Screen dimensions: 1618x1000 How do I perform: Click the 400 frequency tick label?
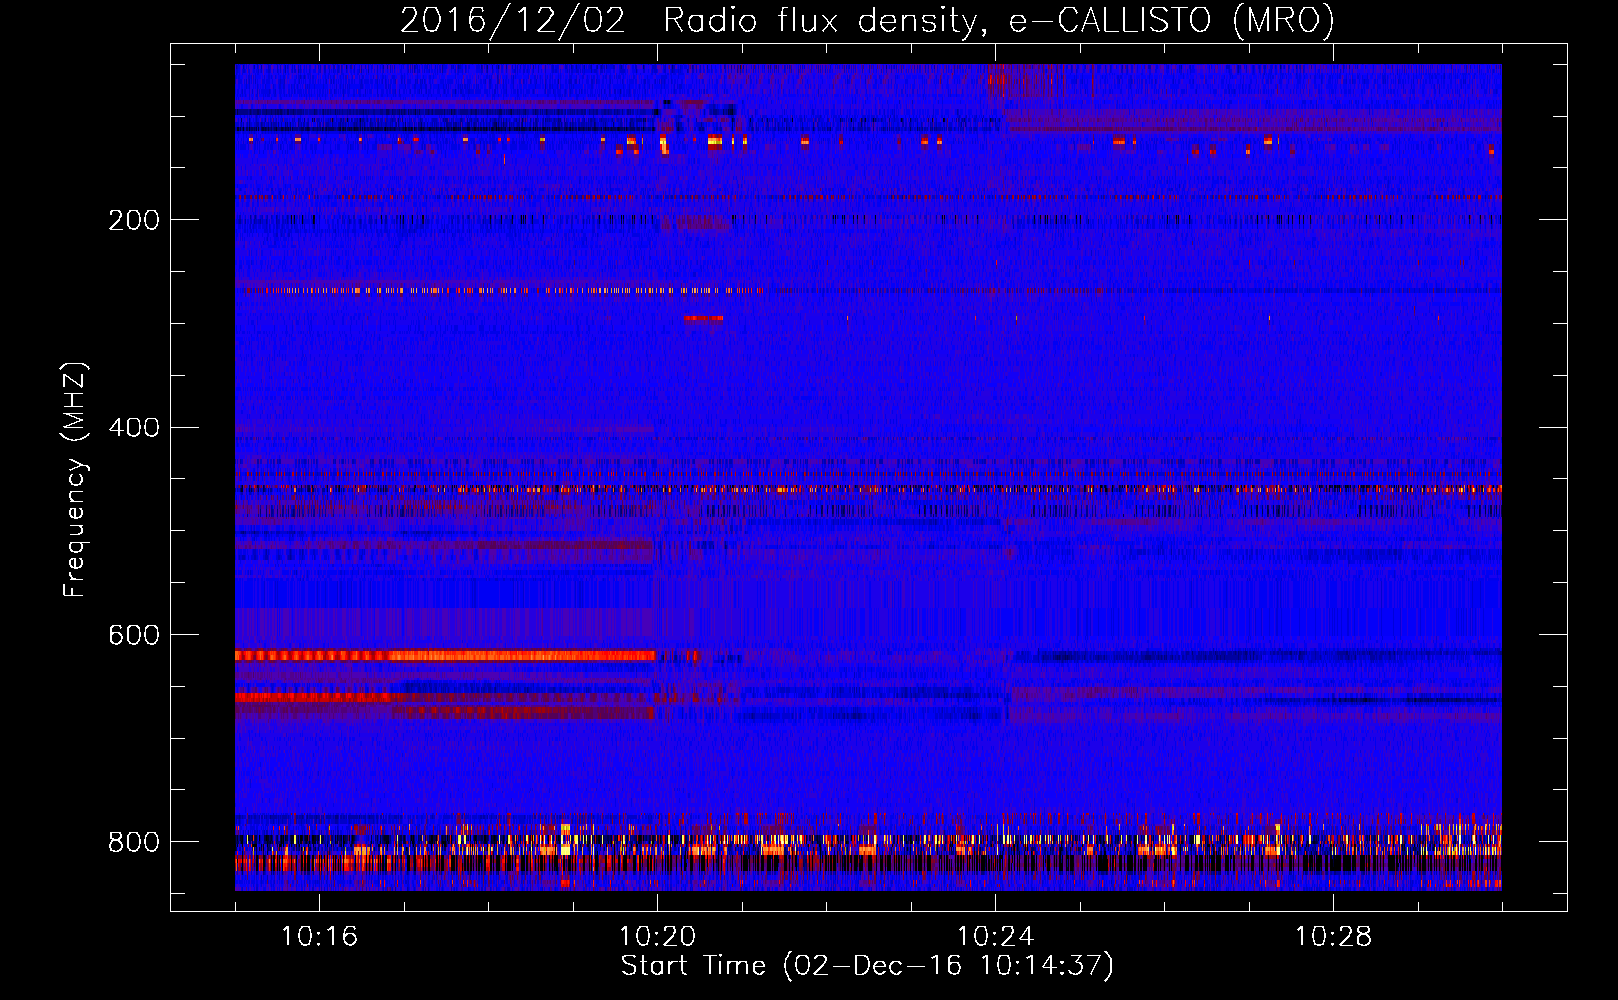134,428
